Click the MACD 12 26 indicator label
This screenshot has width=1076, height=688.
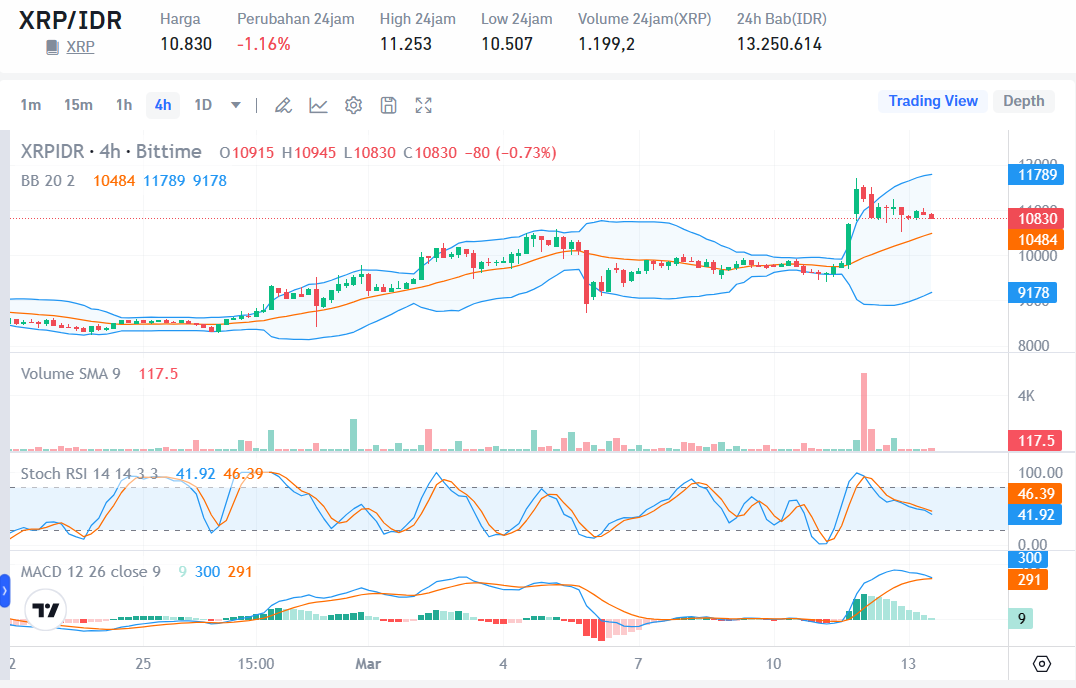click(x=91, y=572)
